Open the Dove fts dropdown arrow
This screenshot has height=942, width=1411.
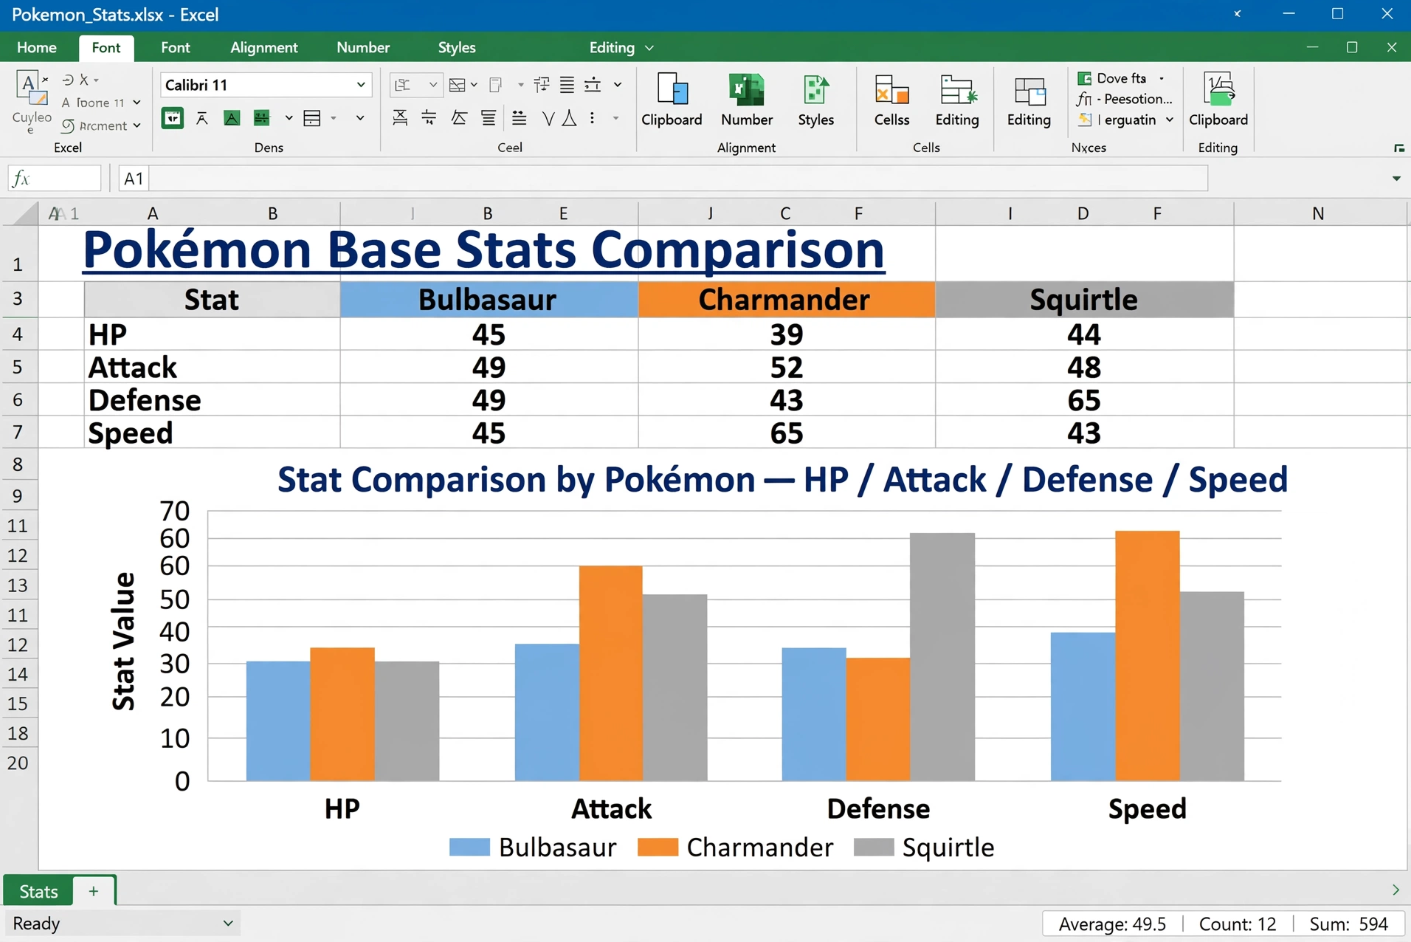1161,78
